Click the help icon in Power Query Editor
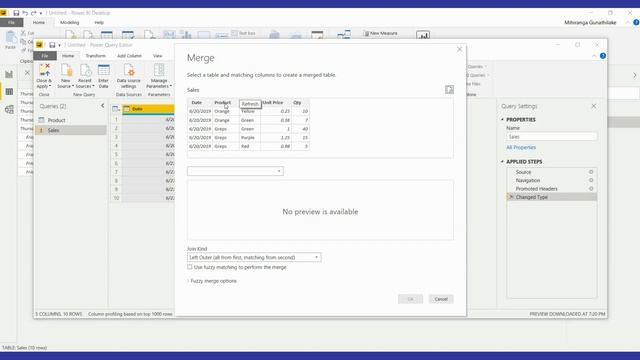The image size is (640, 360). (603, 56)
